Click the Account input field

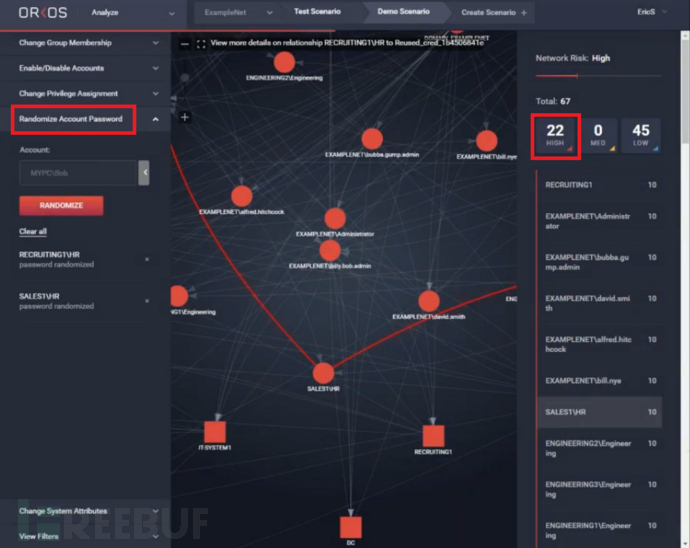[x=78, y=173]
